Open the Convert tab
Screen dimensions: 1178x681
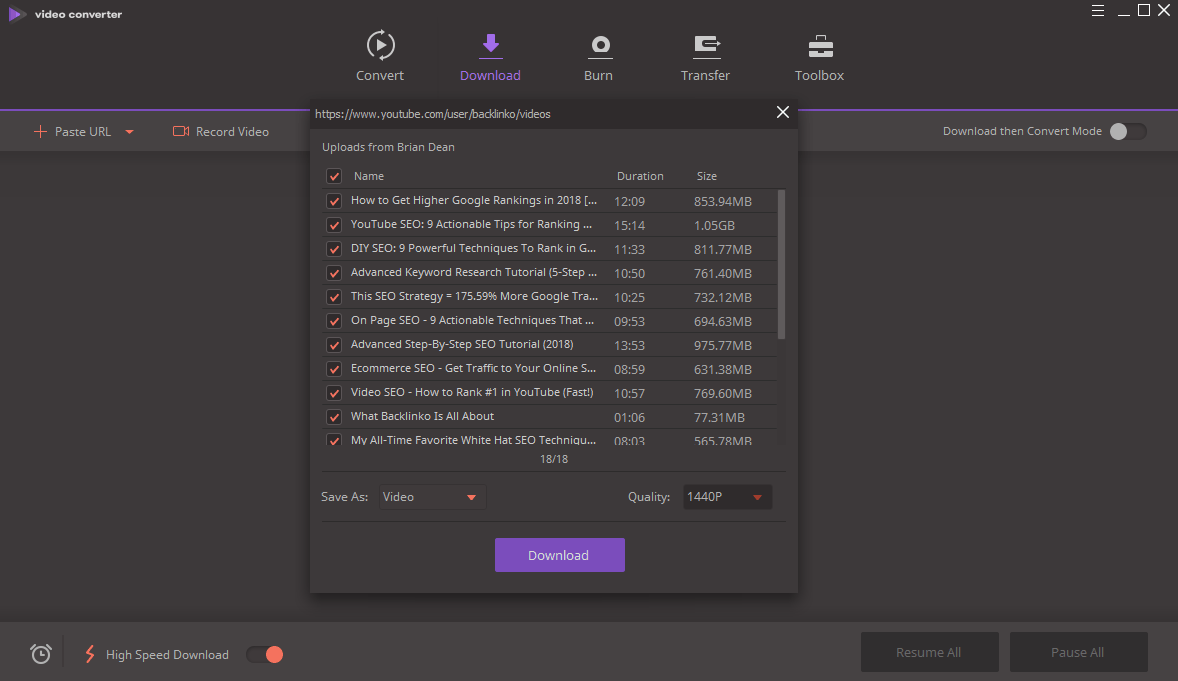click(x=380, y=57)
